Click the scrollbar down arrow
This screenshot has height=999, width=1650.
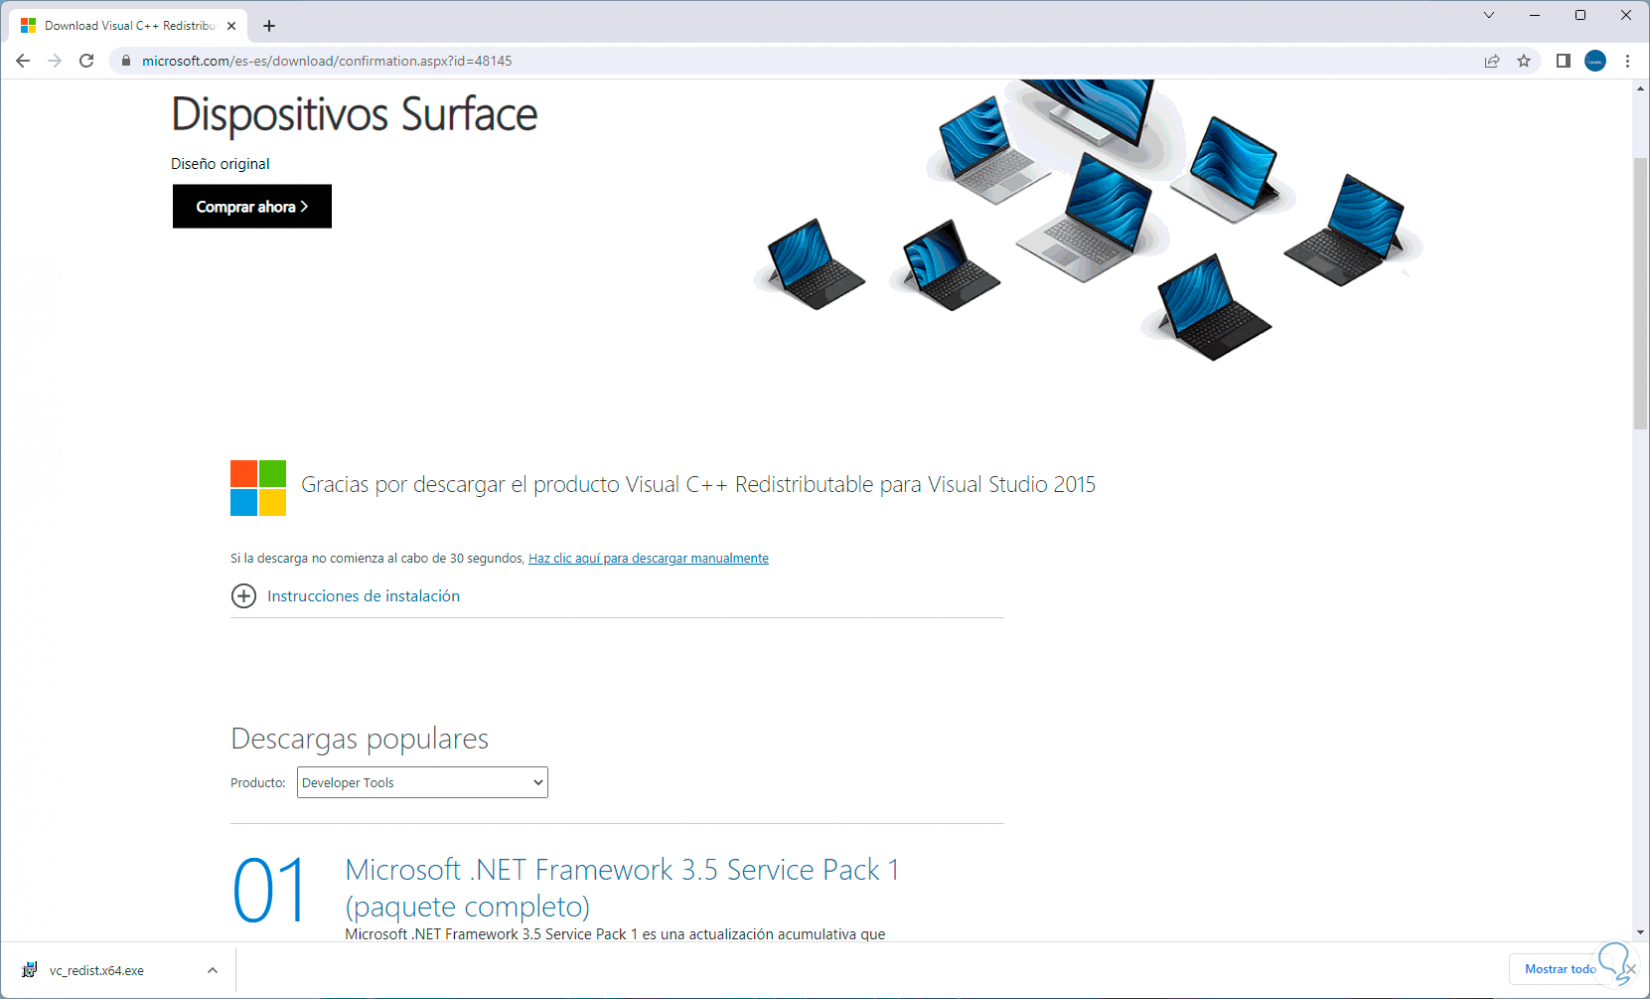coord(1640,932)
